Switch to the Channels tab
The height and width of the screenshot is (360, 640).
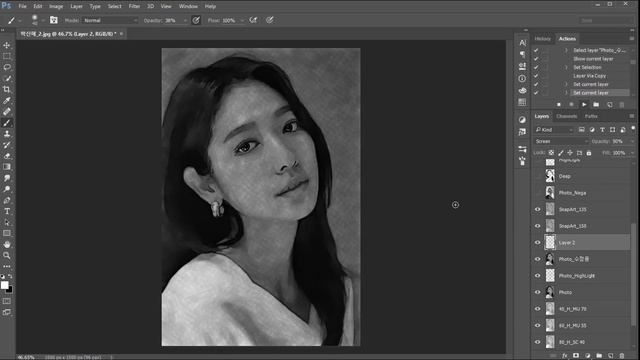coord(567,116)
